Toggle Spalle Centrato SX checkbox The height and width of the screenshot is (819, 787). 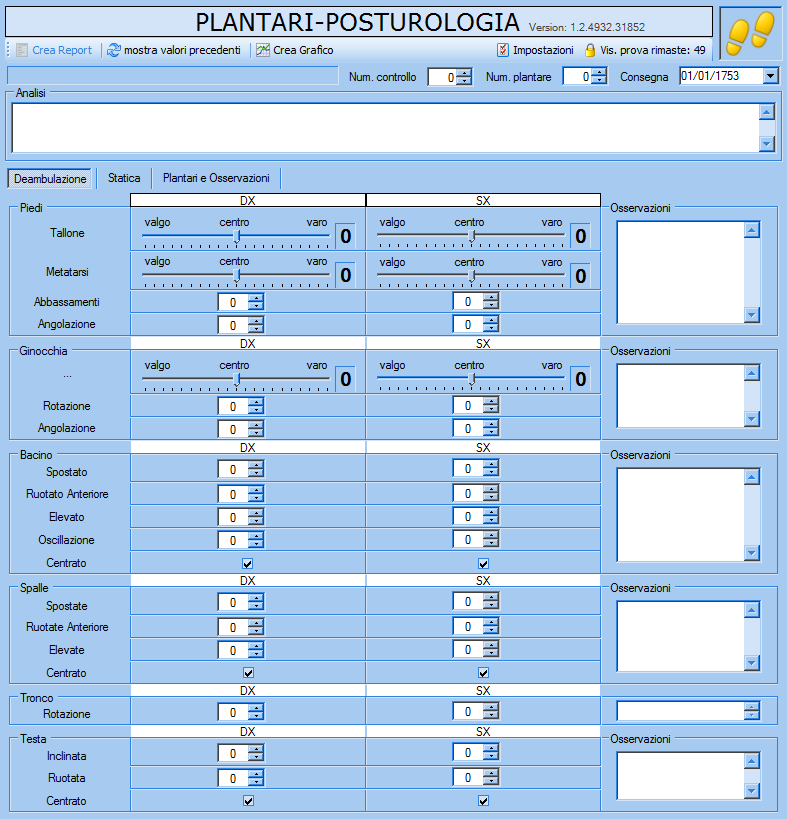pos(484,673)
